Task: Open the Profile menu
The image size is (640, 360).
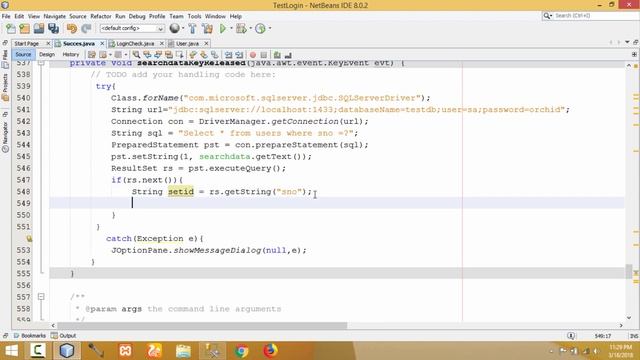Action: [157, 16]
